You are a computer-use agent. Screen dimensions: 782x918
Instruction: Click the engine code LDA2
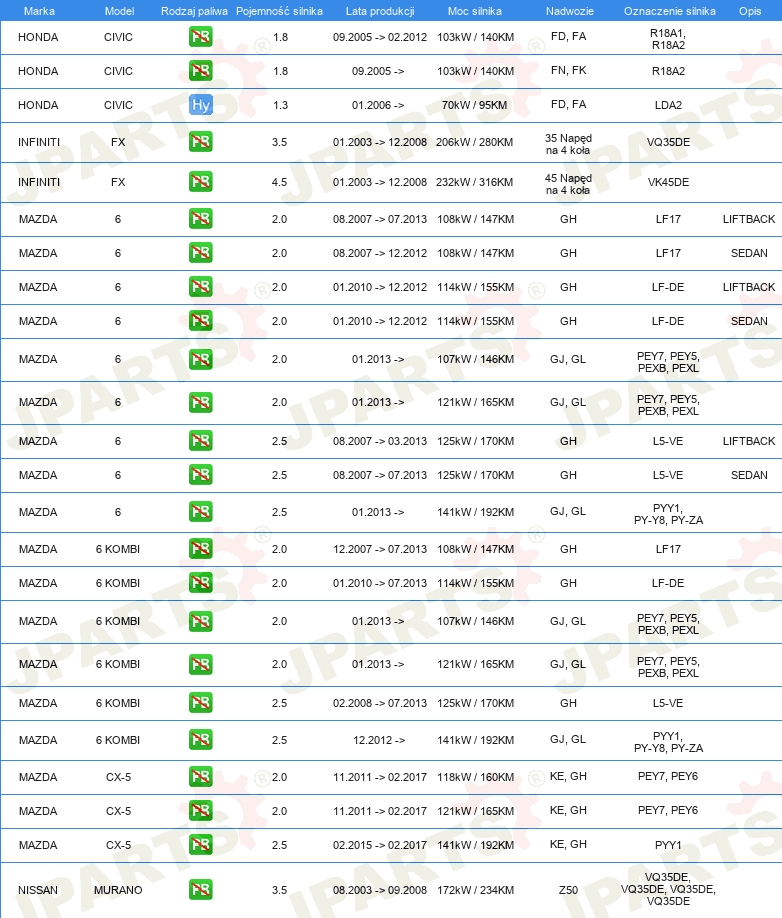pos(668,105)
